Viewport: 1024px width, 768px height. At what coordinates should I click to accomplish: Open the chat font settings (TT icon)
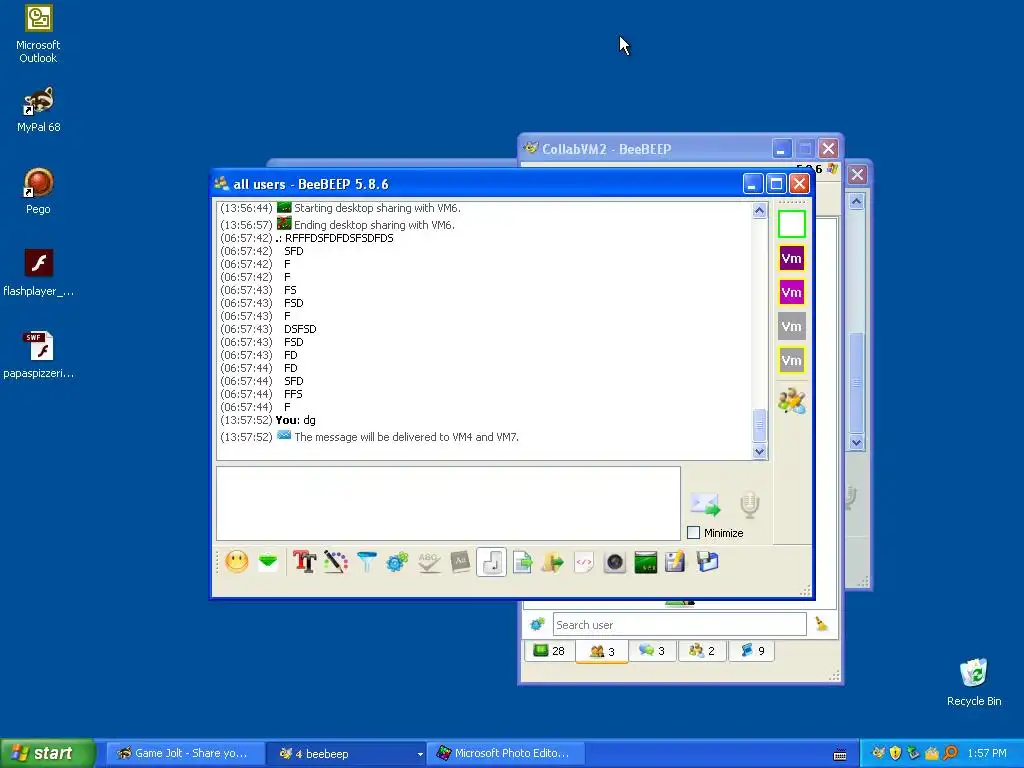point(304,562)
